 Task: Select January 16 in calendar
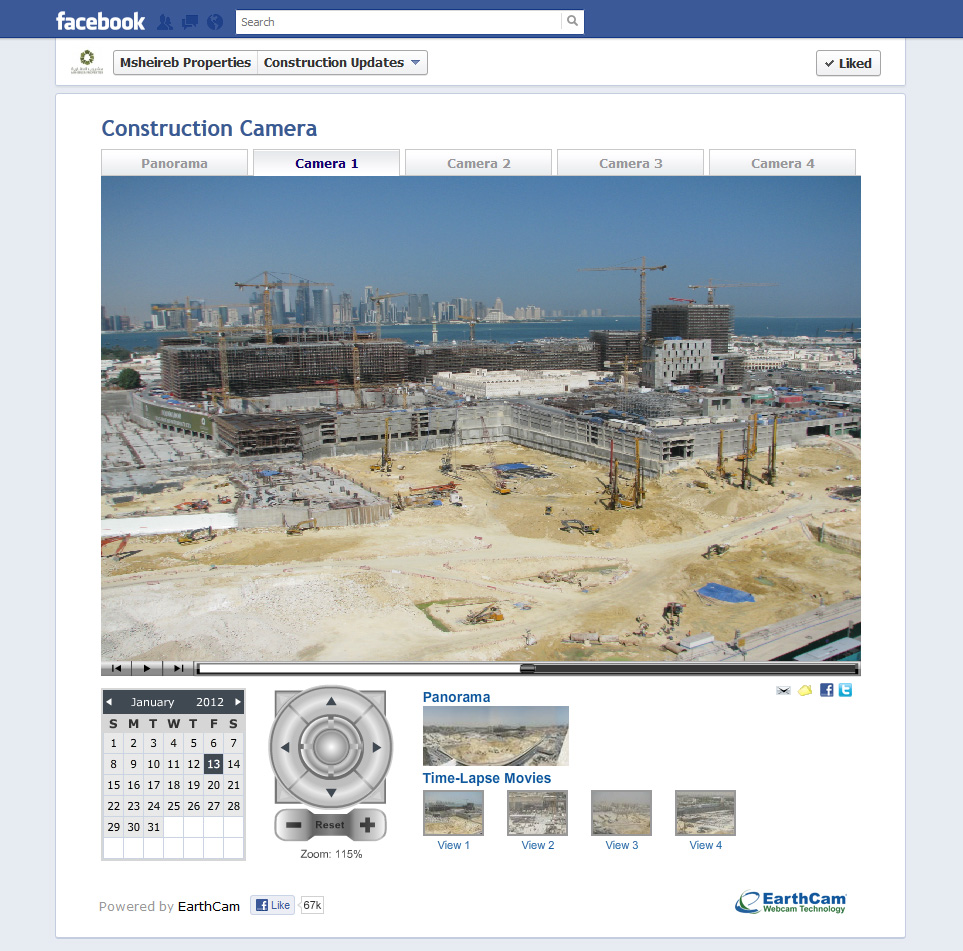coord(133,785)
